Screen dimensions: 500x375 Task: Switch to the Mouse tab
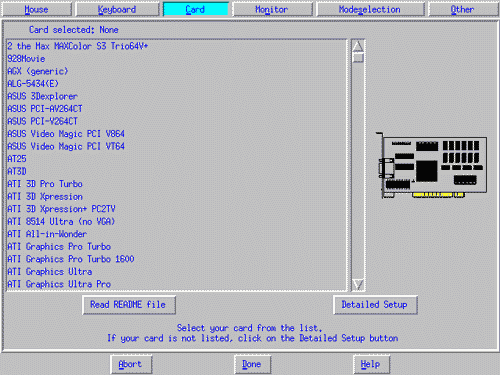pyautogui.click(x=36, y=9)
